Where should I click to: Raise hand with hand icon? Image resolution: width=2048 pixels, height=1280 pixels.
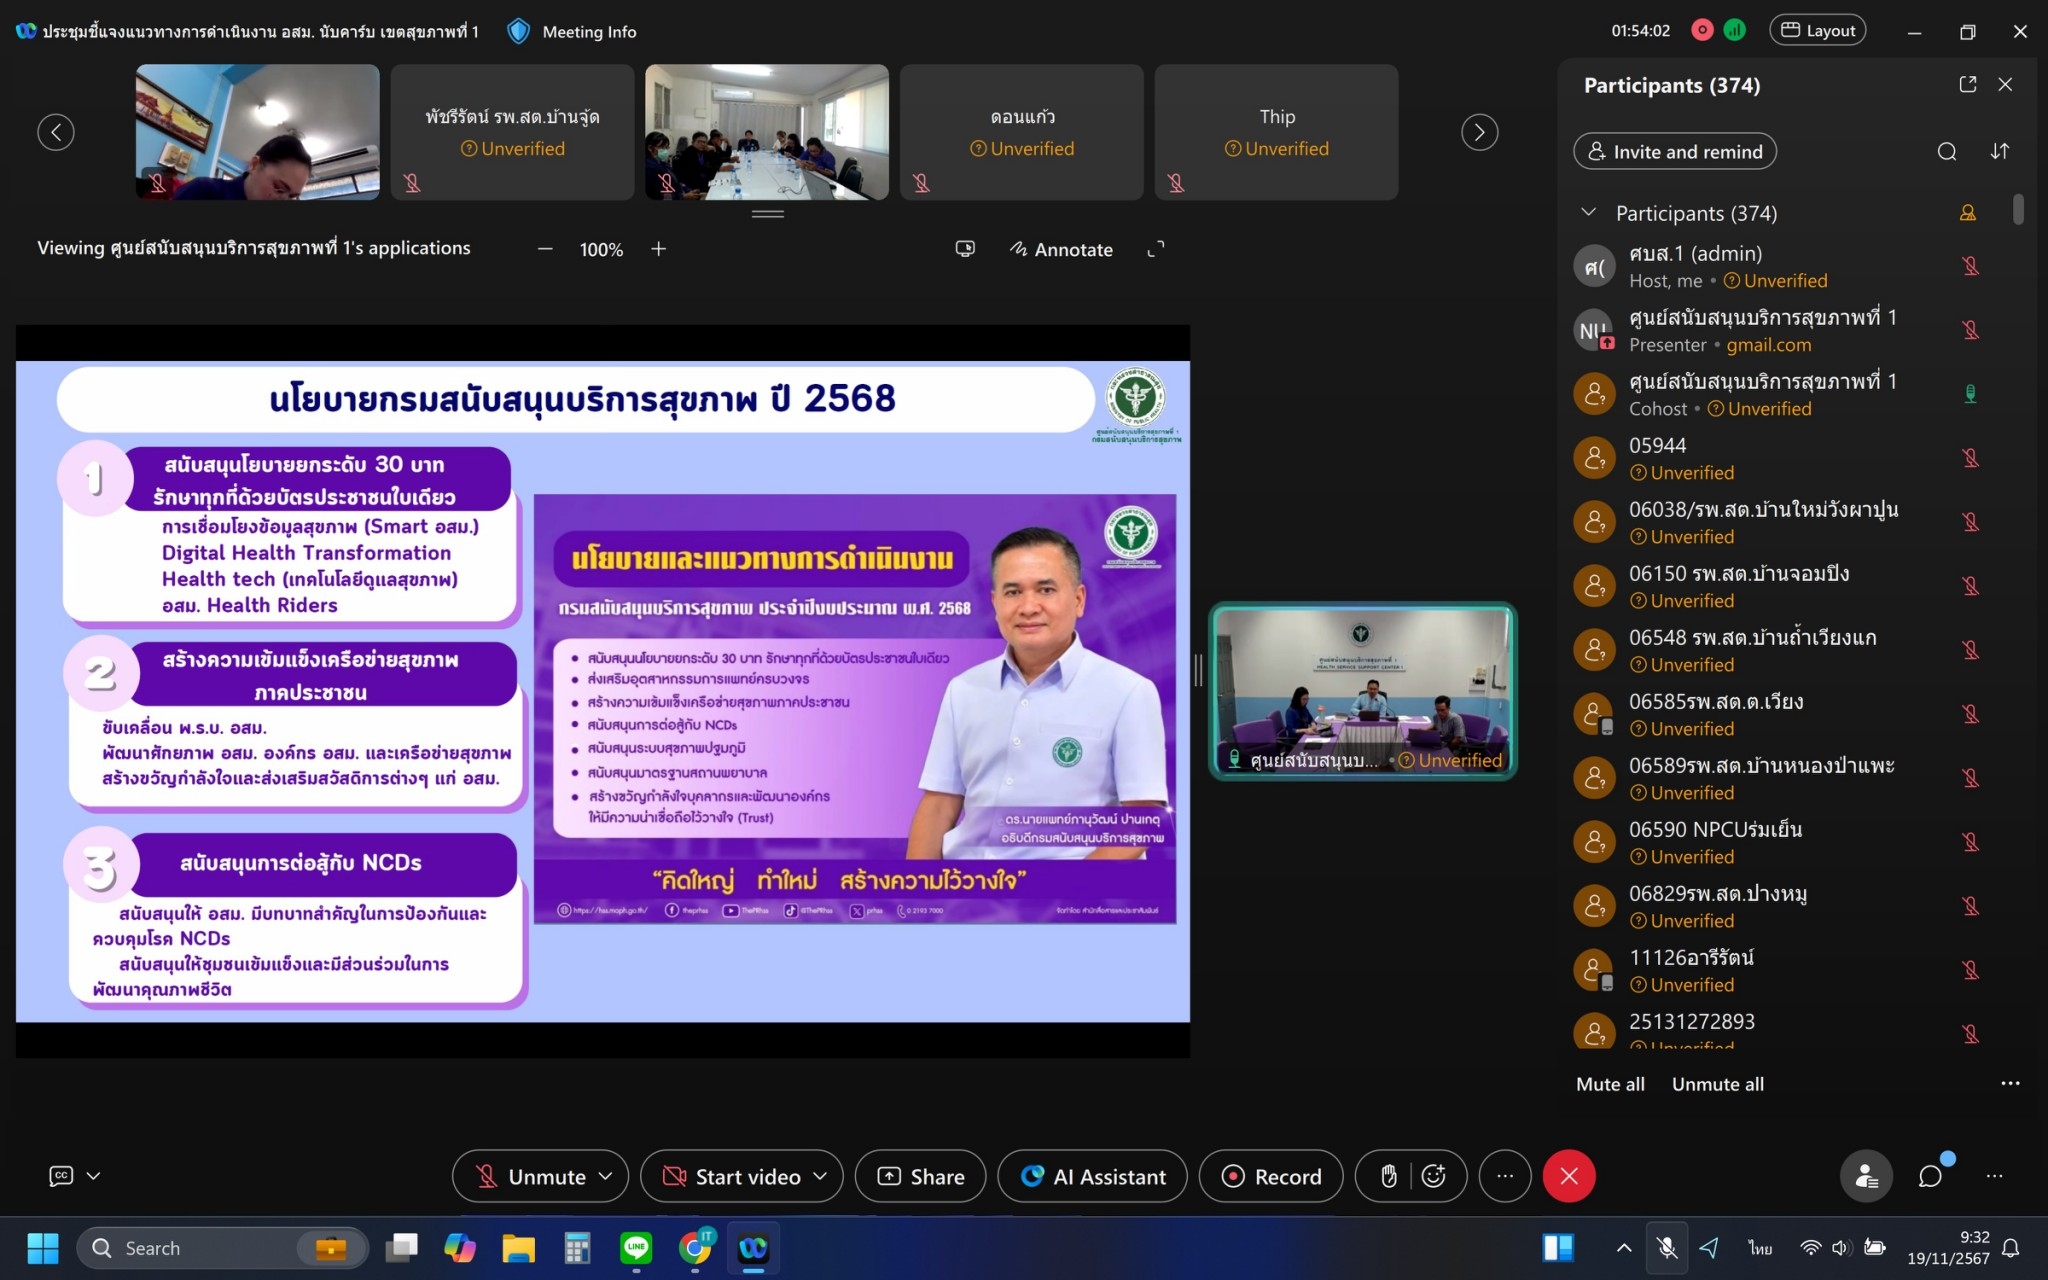pyautogui.click(x=1388, y=1176)
